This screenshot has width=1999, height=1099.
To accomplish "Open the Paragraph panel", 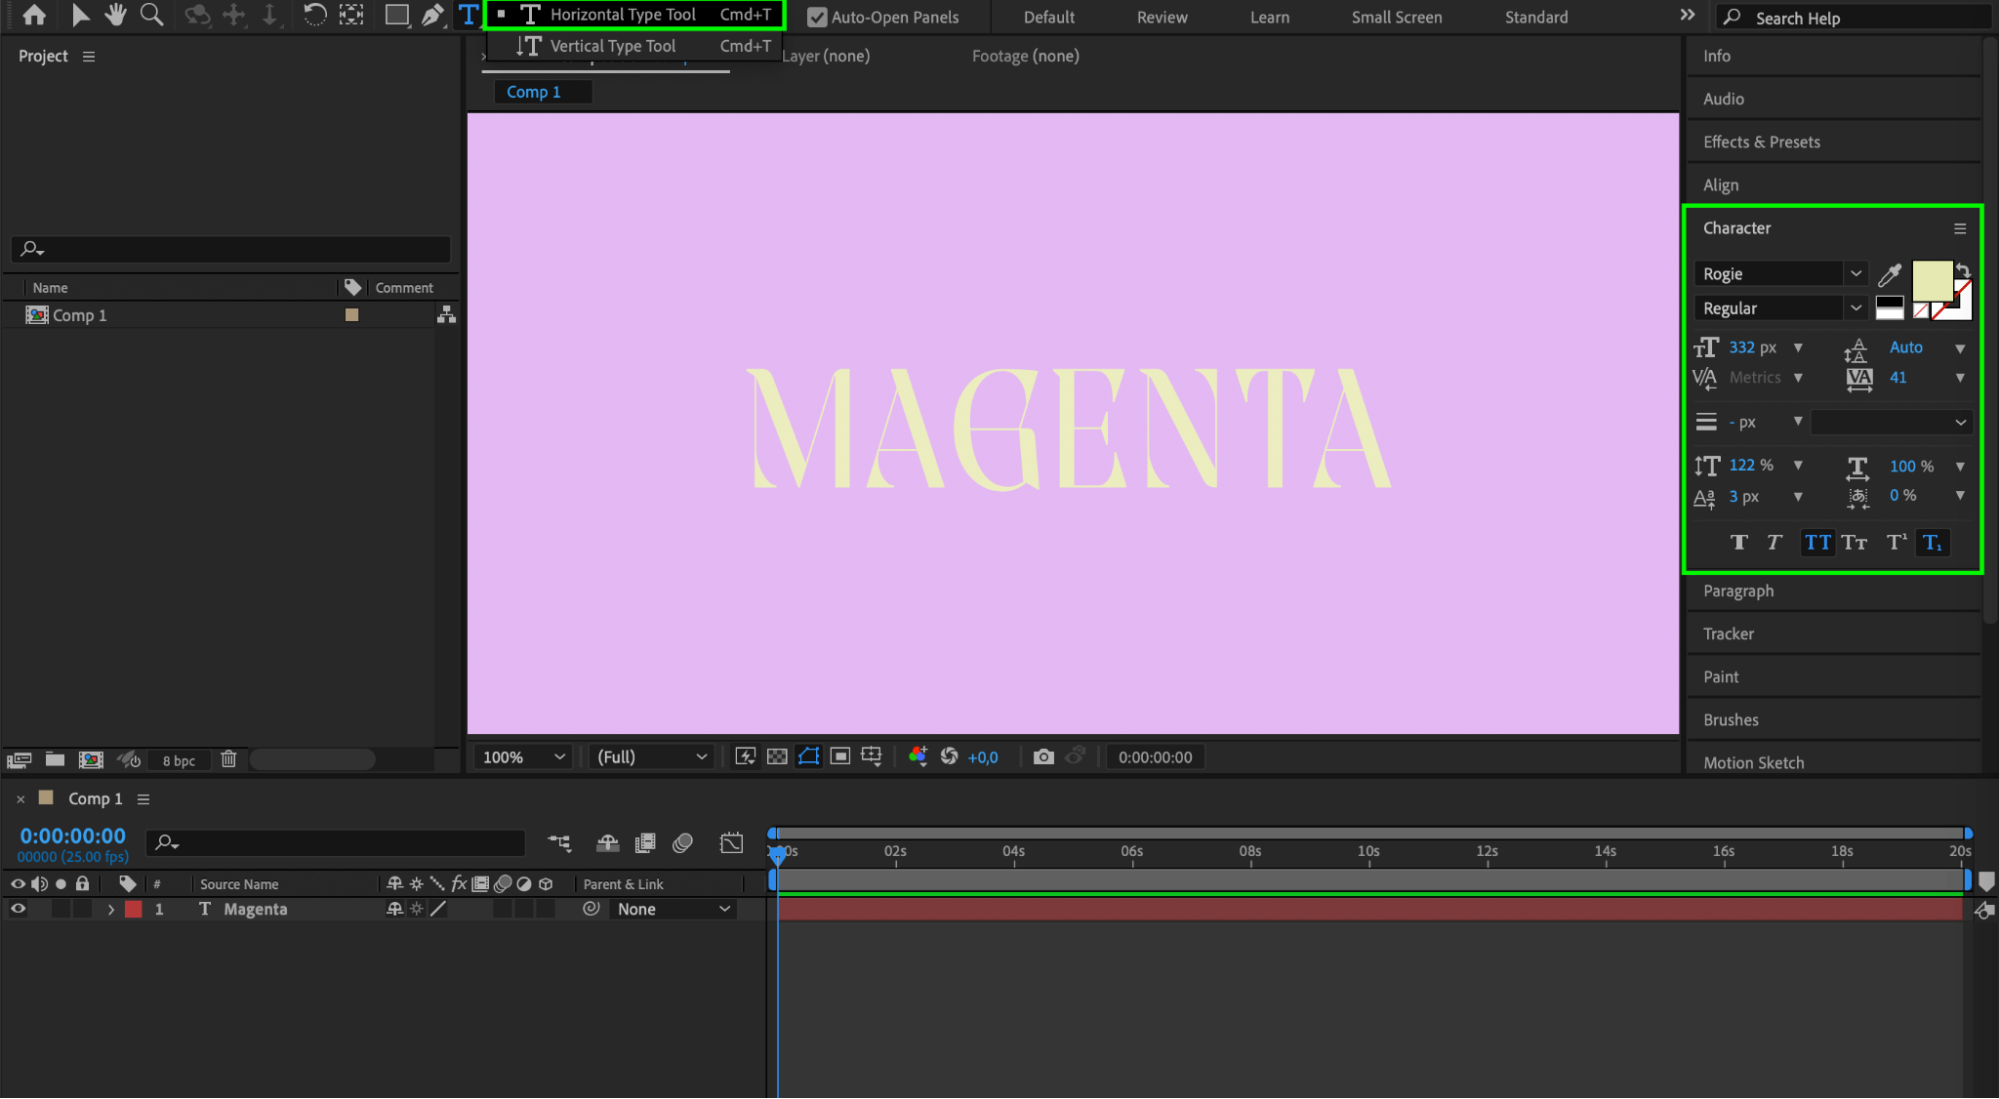I will [1738, 591].
